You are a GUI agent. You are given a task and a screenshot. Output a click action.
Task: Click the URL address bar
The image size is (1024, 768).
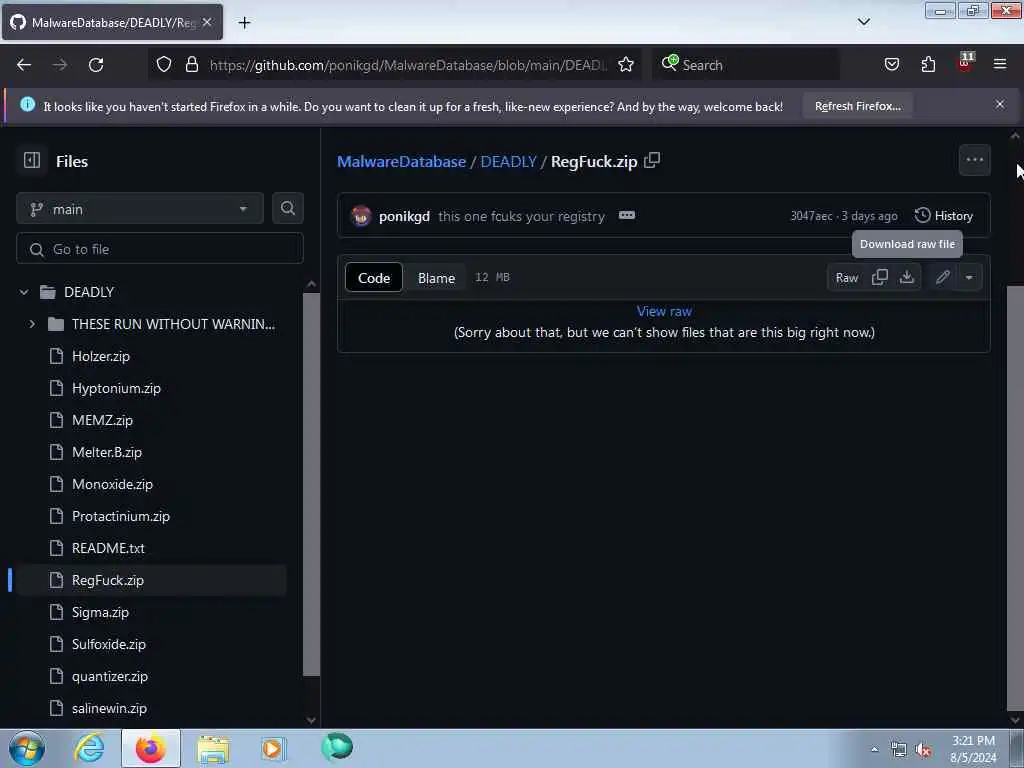point(408,65)
